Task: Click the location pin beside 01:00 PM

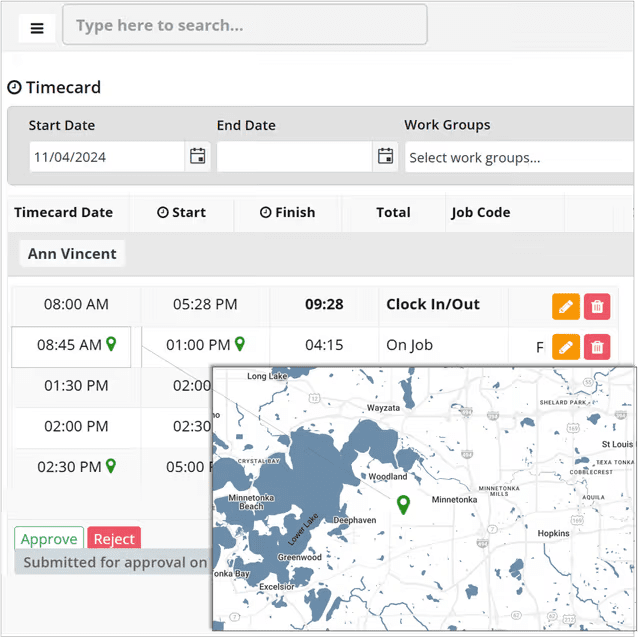Action: (239, 345)
